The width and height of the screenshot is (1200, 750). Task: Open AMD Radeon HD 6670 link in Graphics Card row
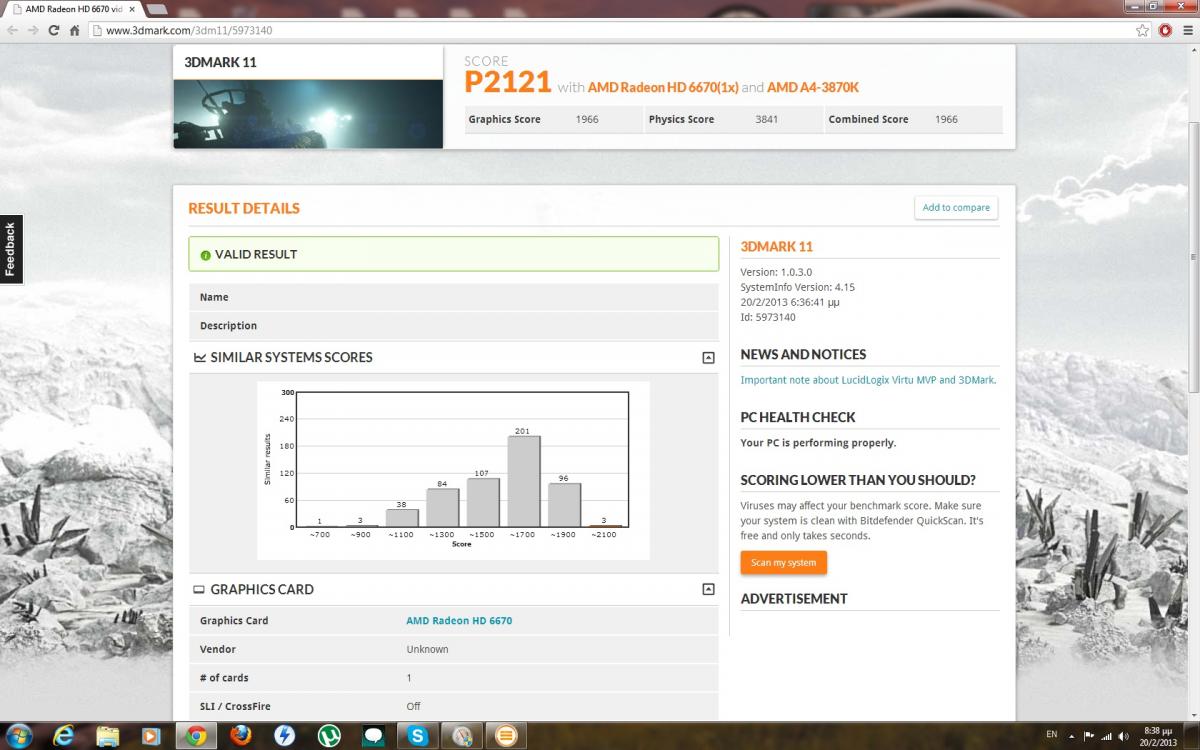click(459, 621)
